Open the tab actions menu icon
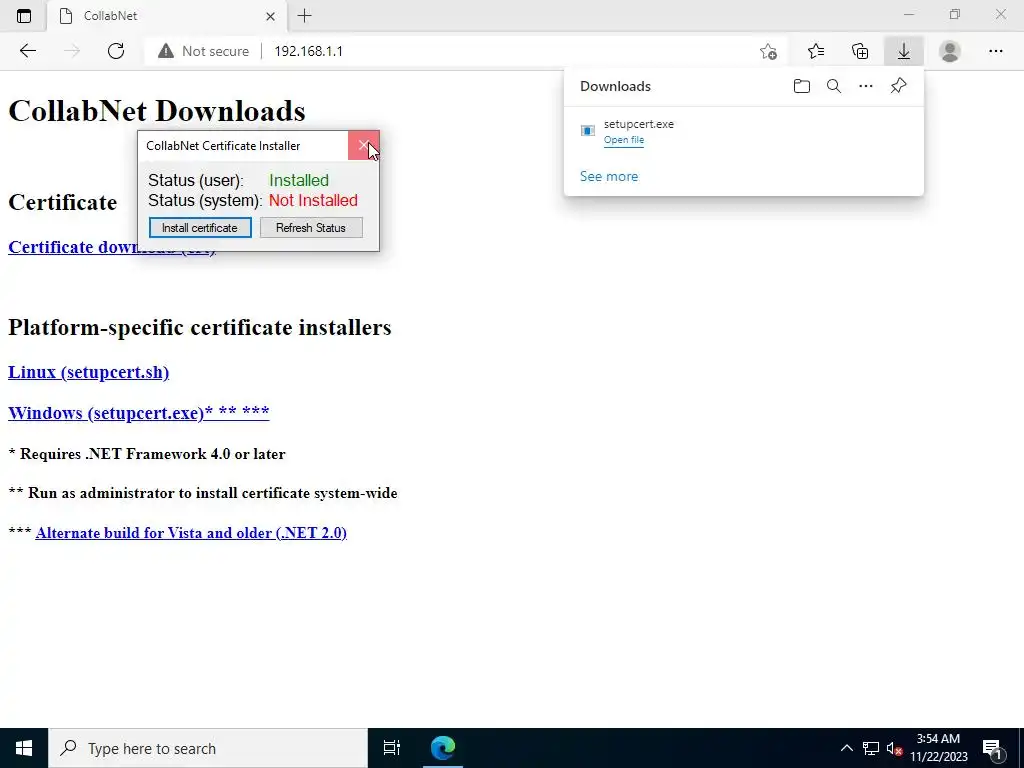The image size is (1024, 768). tap(24, 16)
